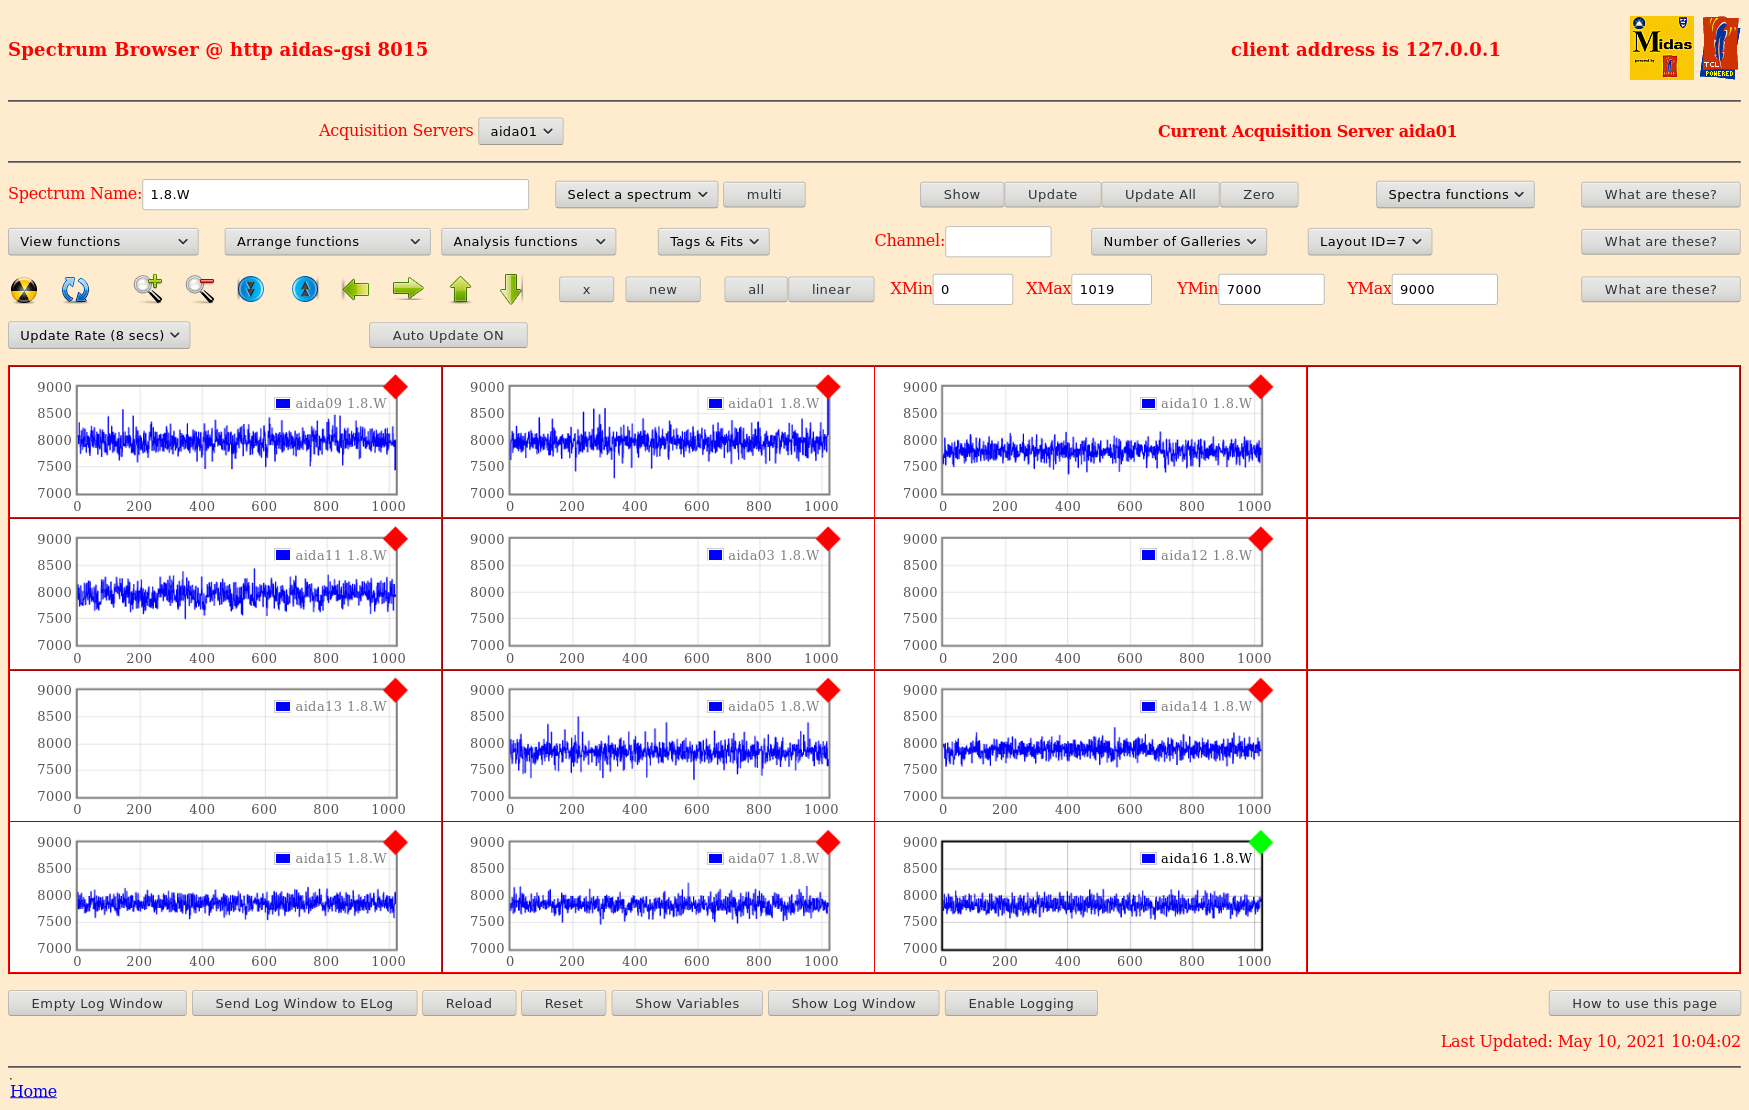Open the Analysis functions menu
The width and height of the screenshot is (1749, 1110).
pos(528,242)
